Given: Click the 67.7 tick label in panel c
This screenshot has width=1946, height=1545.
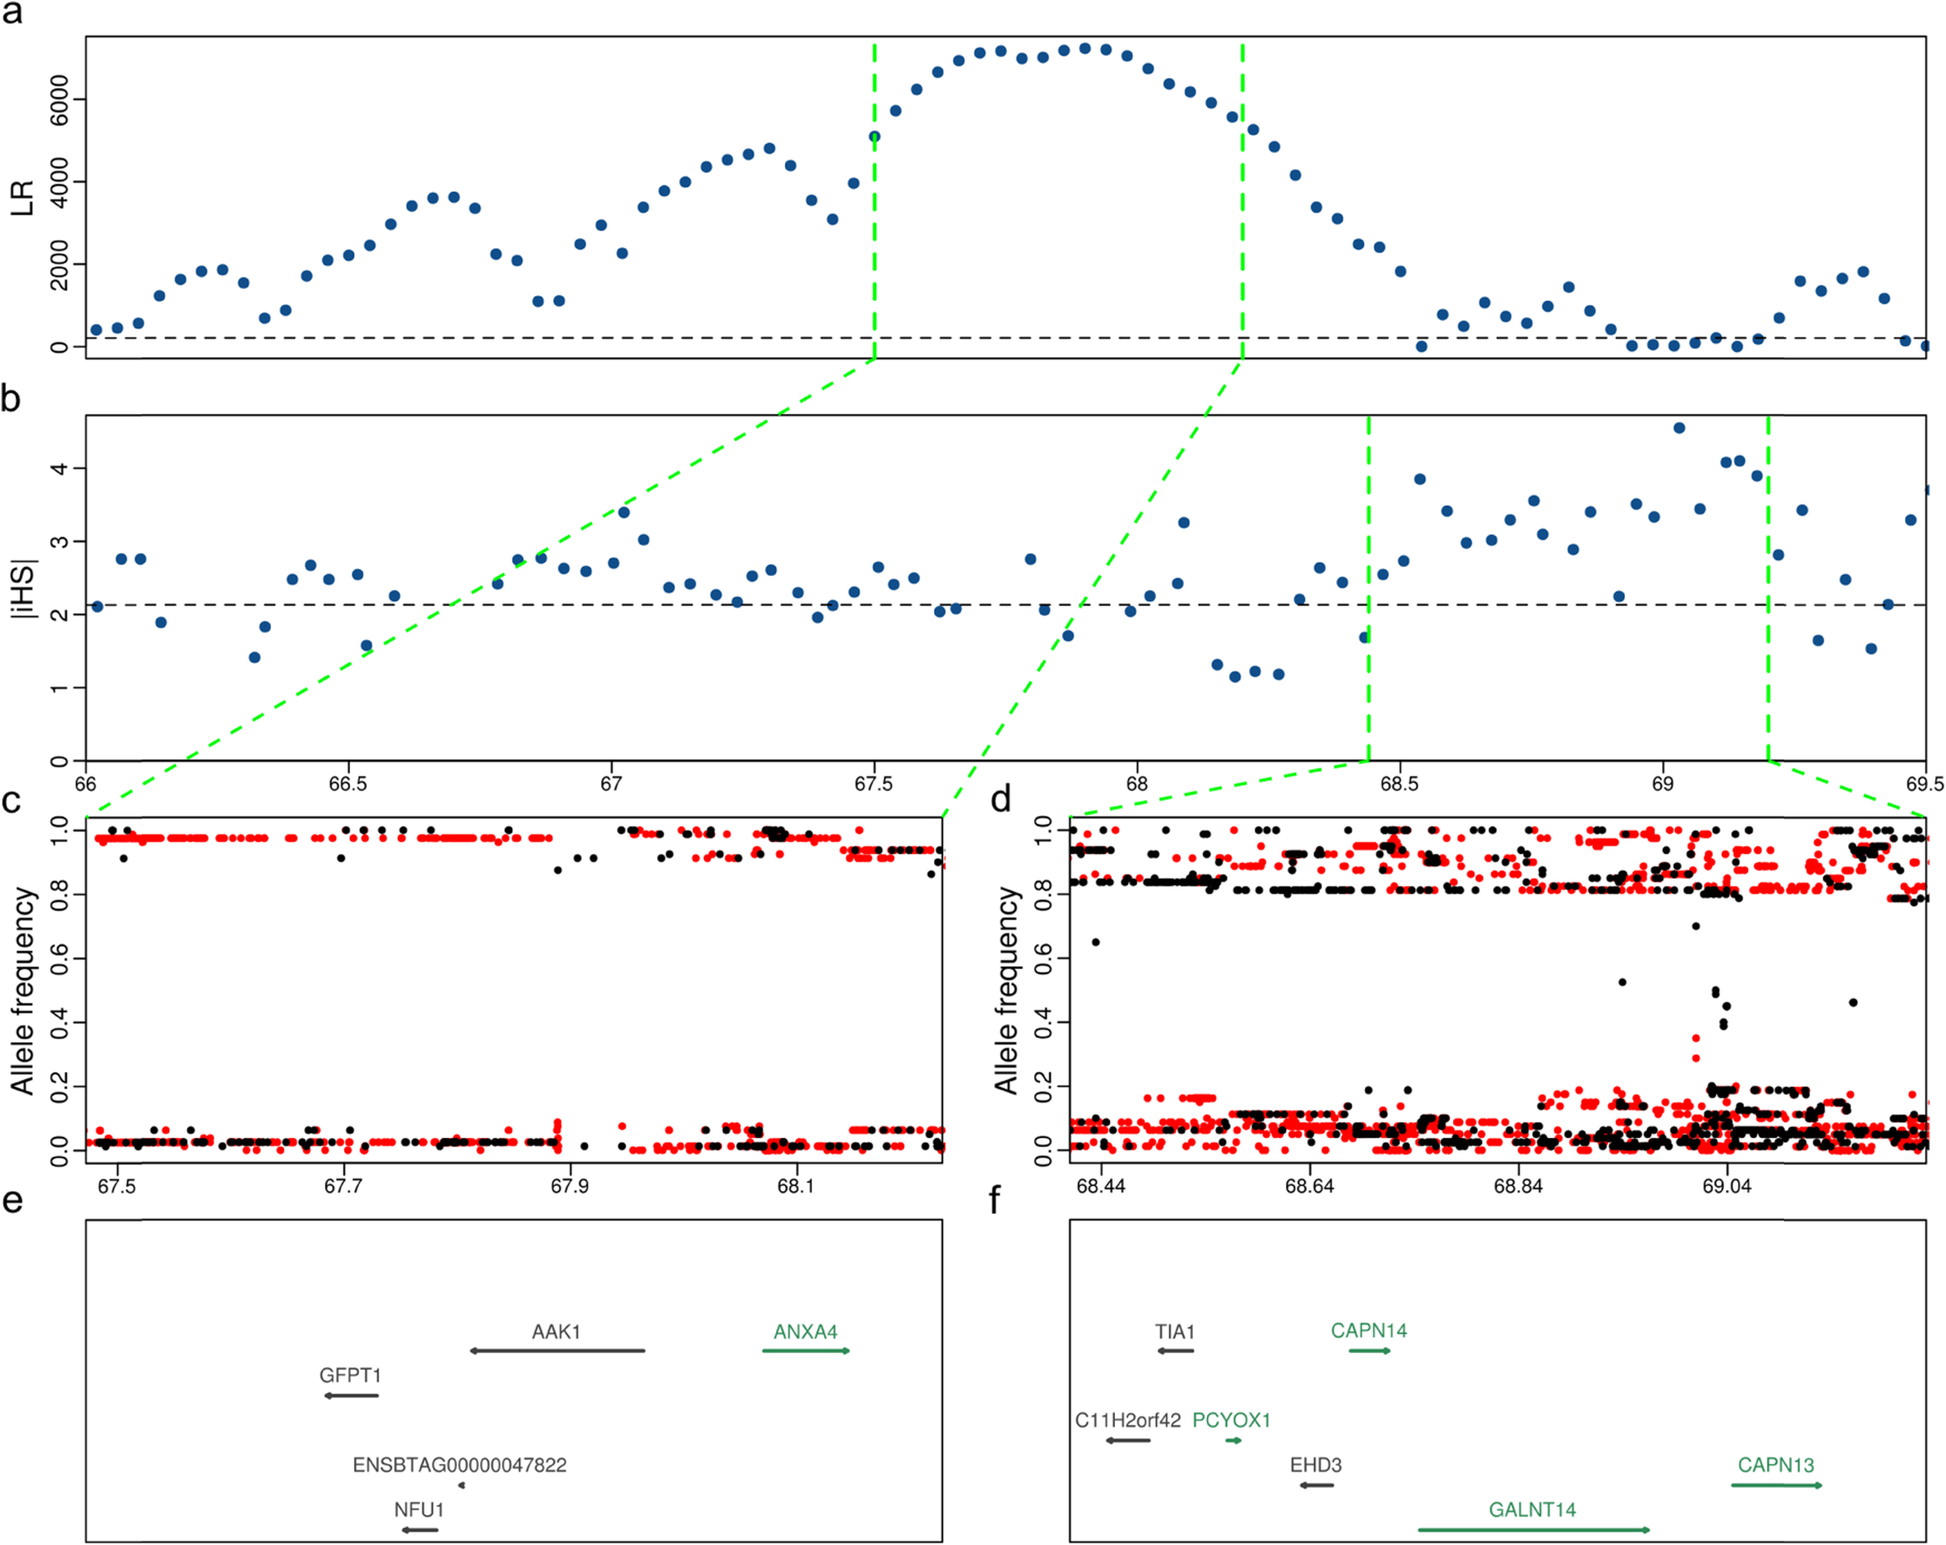Looking at the screenshot, I should tap(343, 1186).
